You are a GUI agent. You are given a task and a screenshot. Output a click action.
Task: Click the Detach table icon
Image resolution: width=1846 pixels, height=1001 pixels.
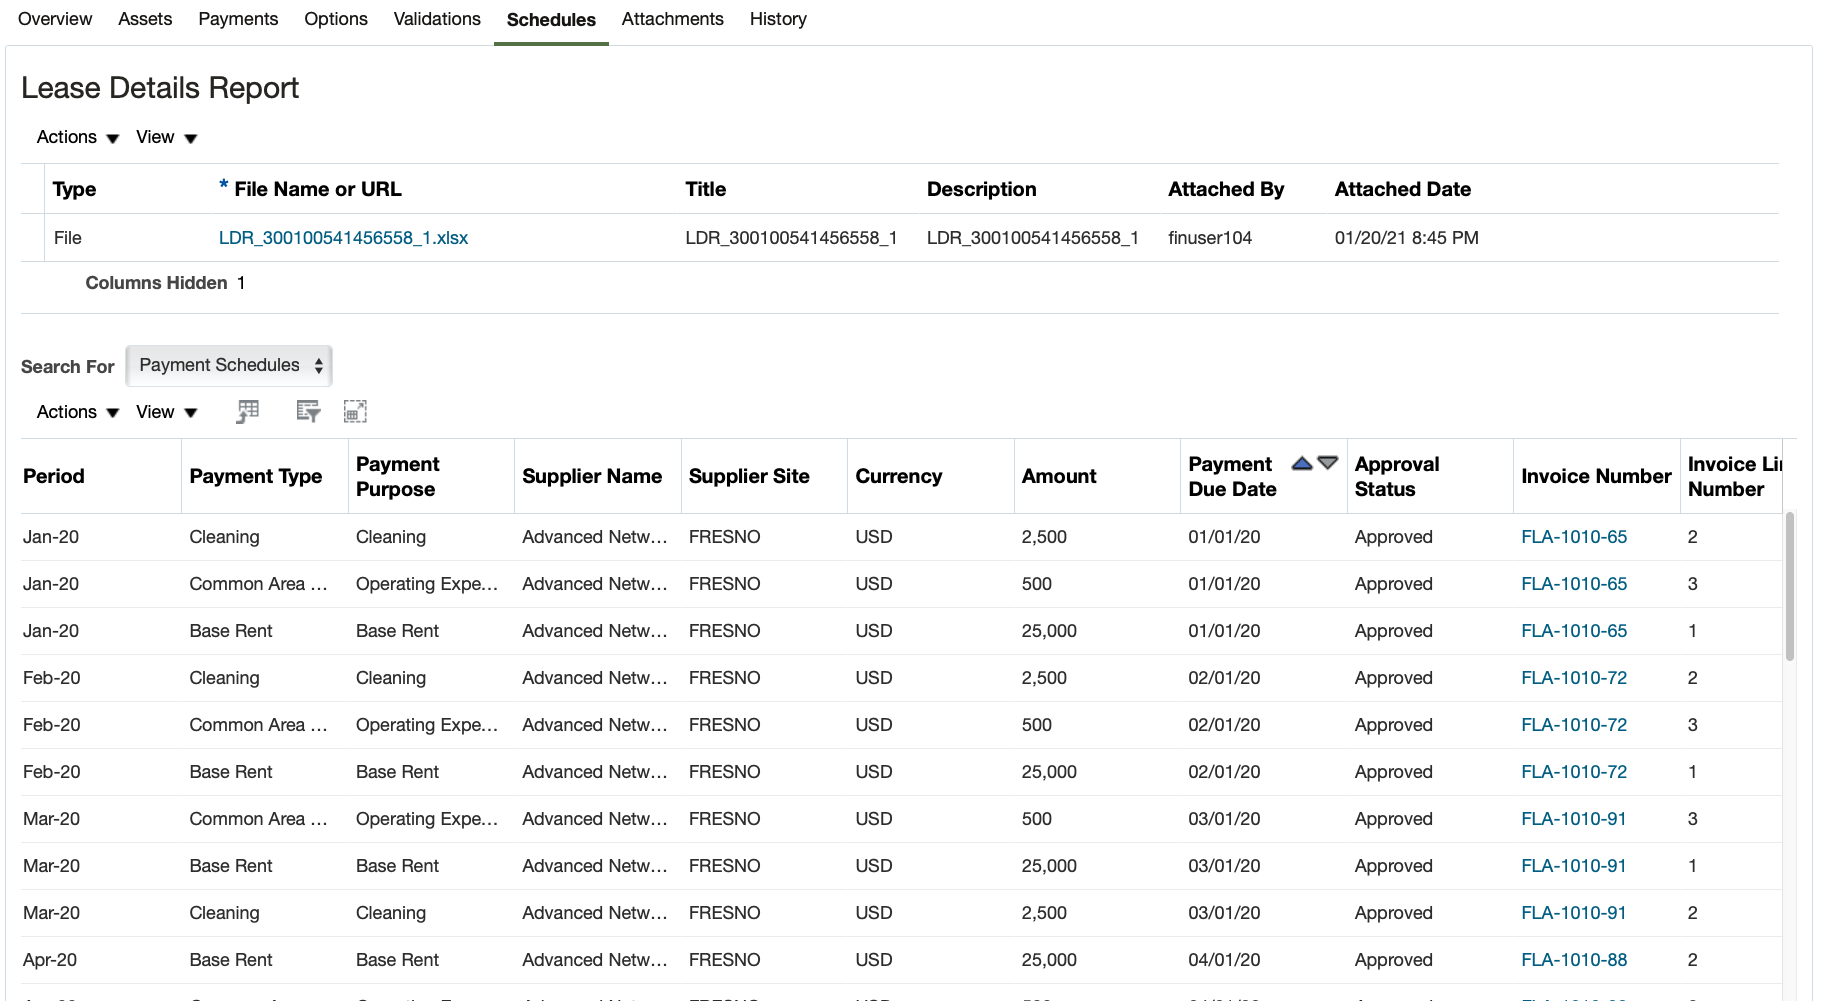coord(355,411)
